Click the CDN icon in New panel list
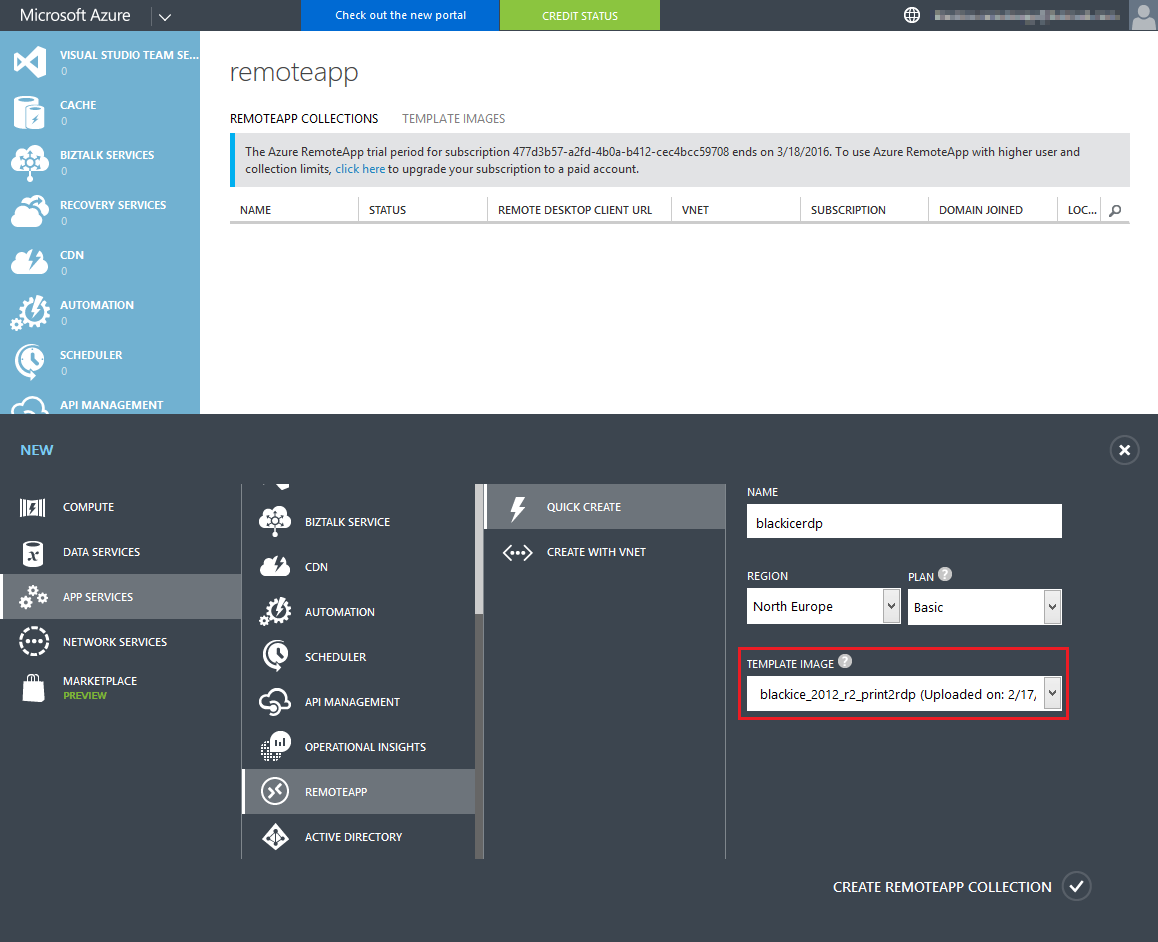 pos(275,566)
